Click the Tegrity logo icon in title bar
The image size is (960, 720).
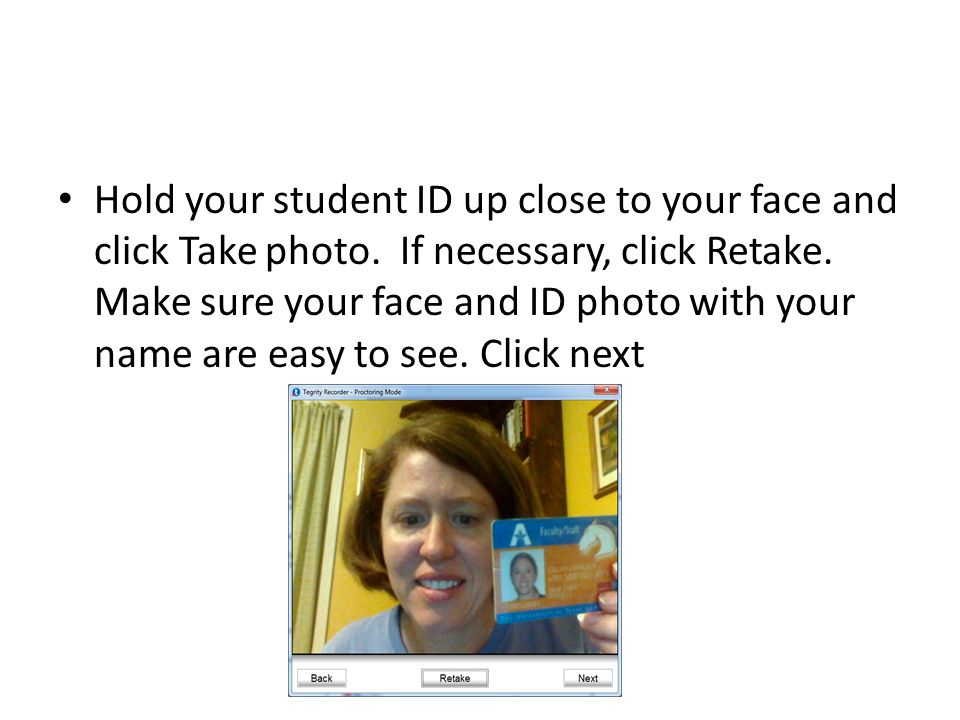click(x=296, y=392)
